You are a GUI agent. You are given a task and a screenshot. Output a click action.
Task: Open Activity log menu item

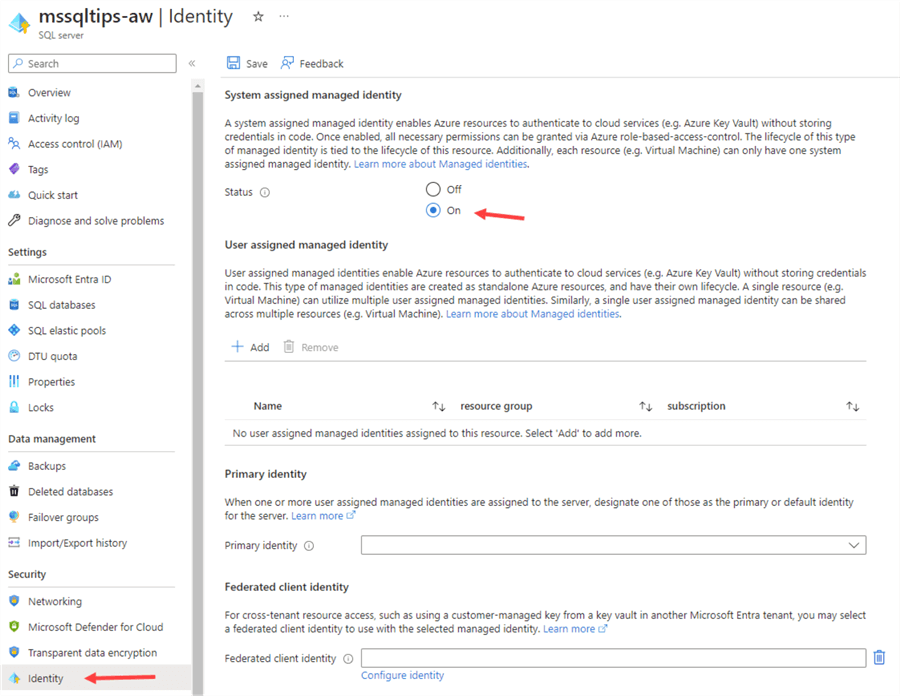click(x=53, y=118)
